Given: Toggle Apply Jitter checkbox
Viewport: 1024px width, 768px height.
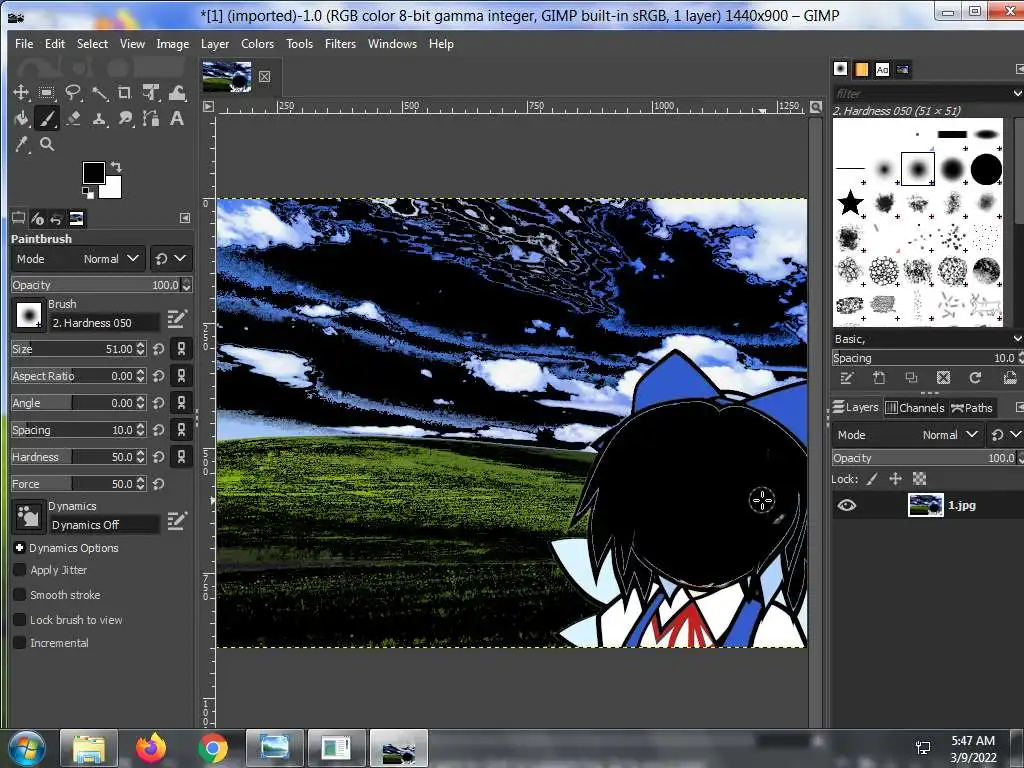Looking at the screenshot, I should [20, 570].
